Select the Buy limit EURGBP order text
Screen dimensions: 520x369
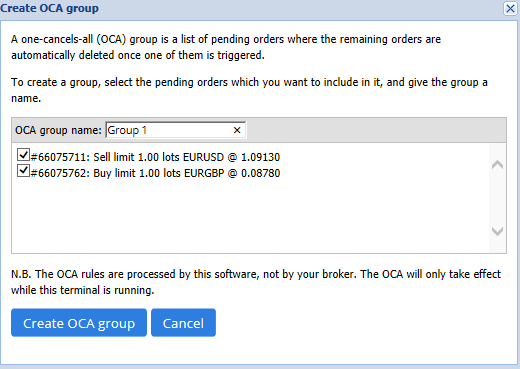tap(155, 173)
